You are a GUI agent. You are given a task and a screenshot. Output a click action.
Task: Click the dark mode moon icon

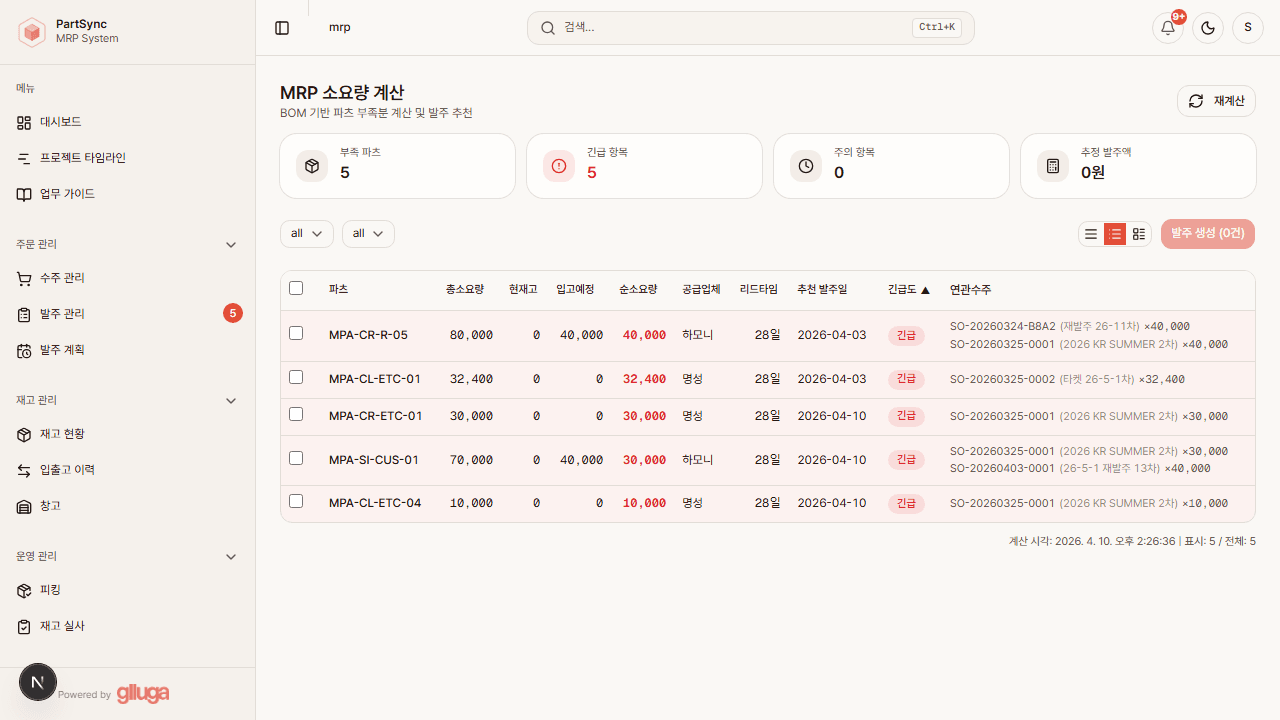coord(1207,27)
